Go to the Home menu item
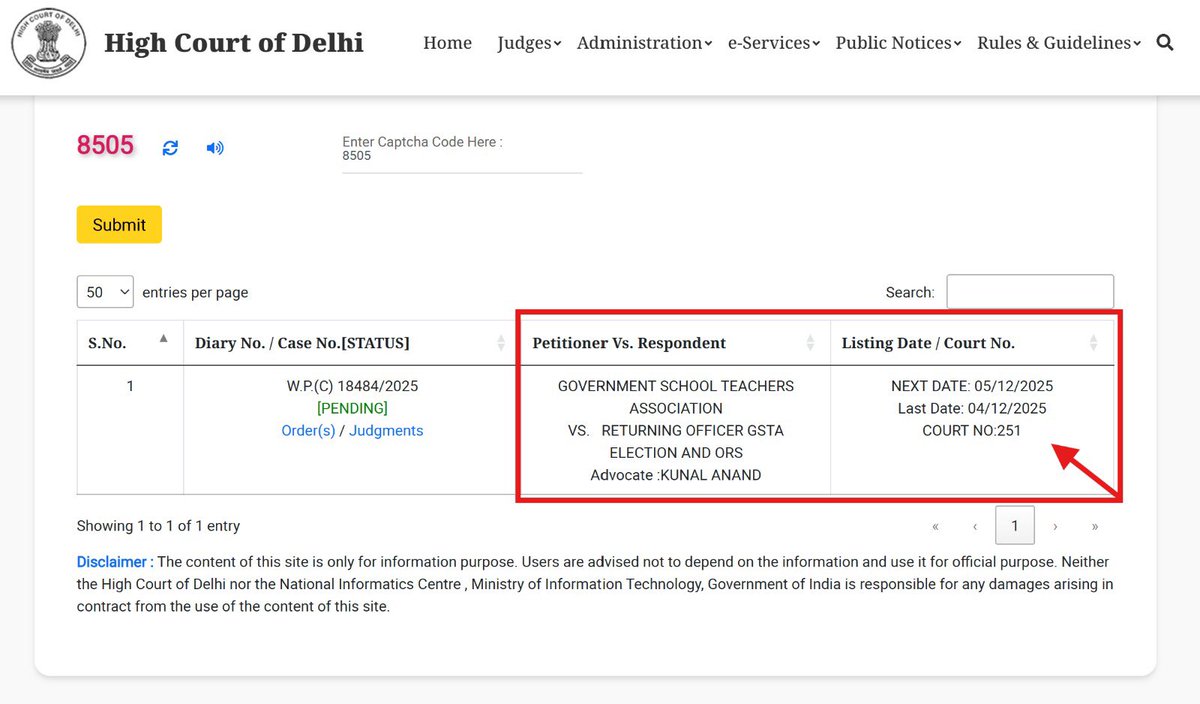 (x=447, y=43)
